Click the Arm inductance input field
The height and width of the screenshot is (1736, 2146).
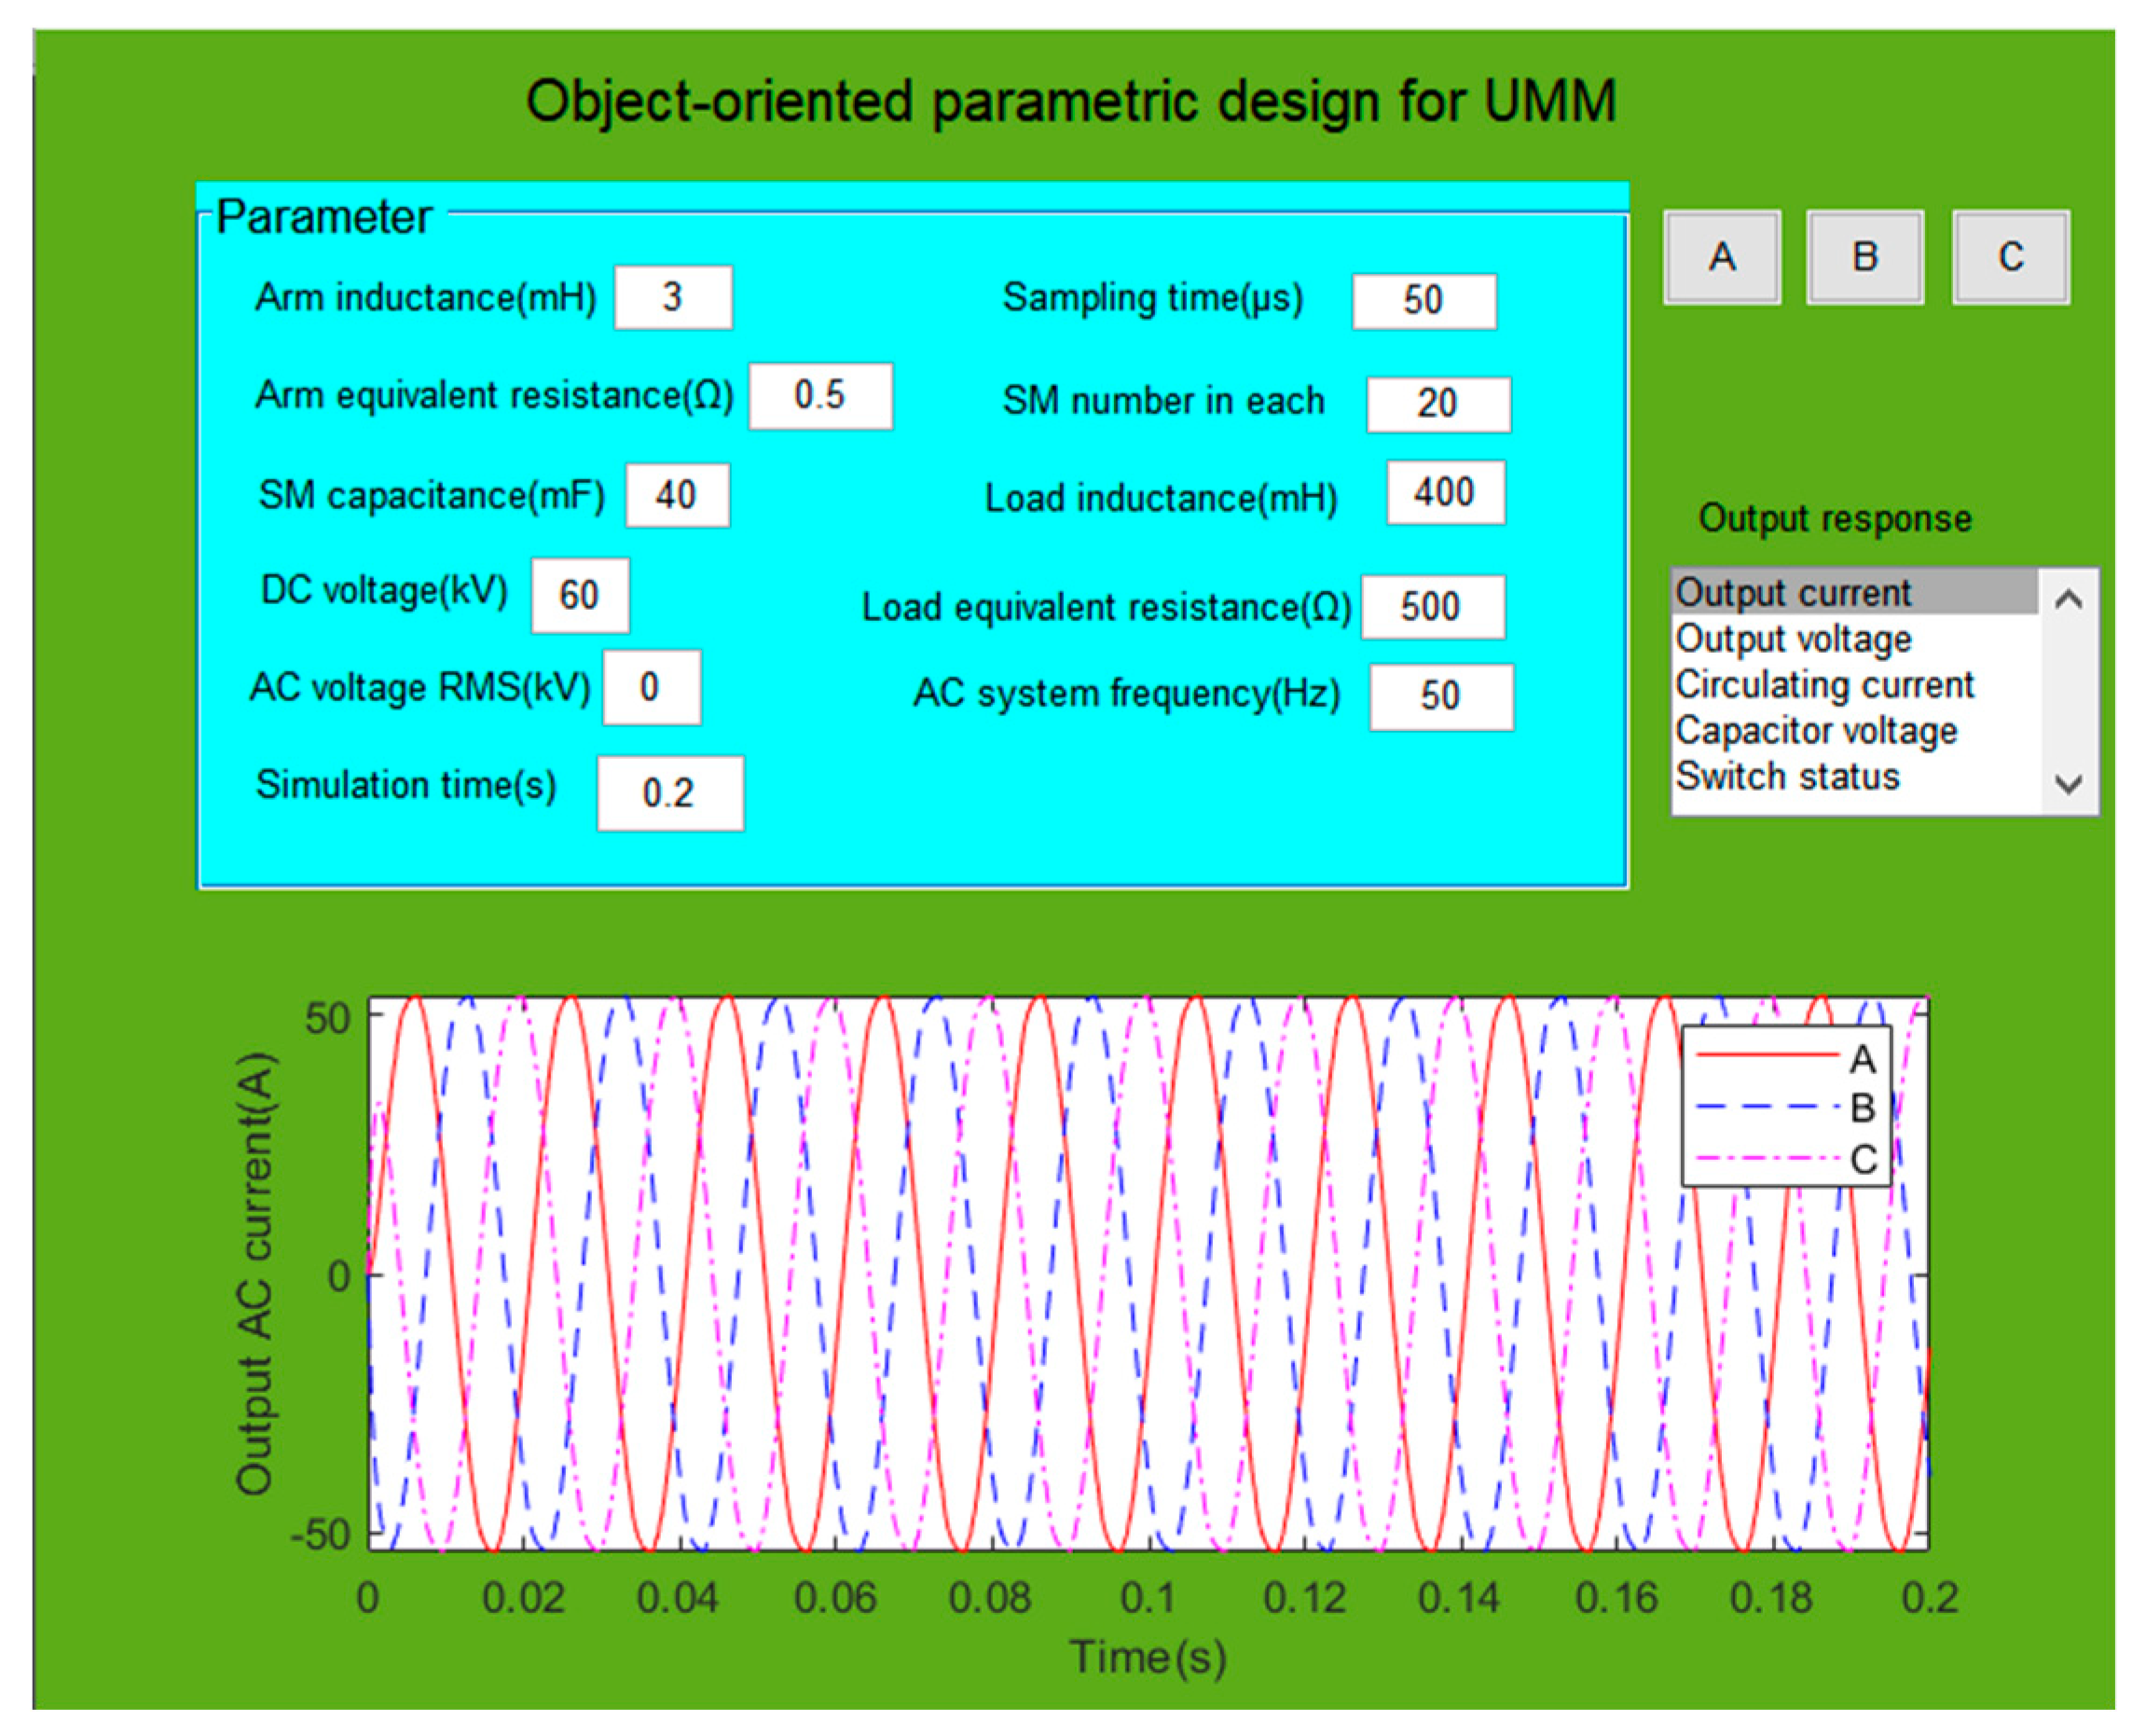tap(672, 297)
